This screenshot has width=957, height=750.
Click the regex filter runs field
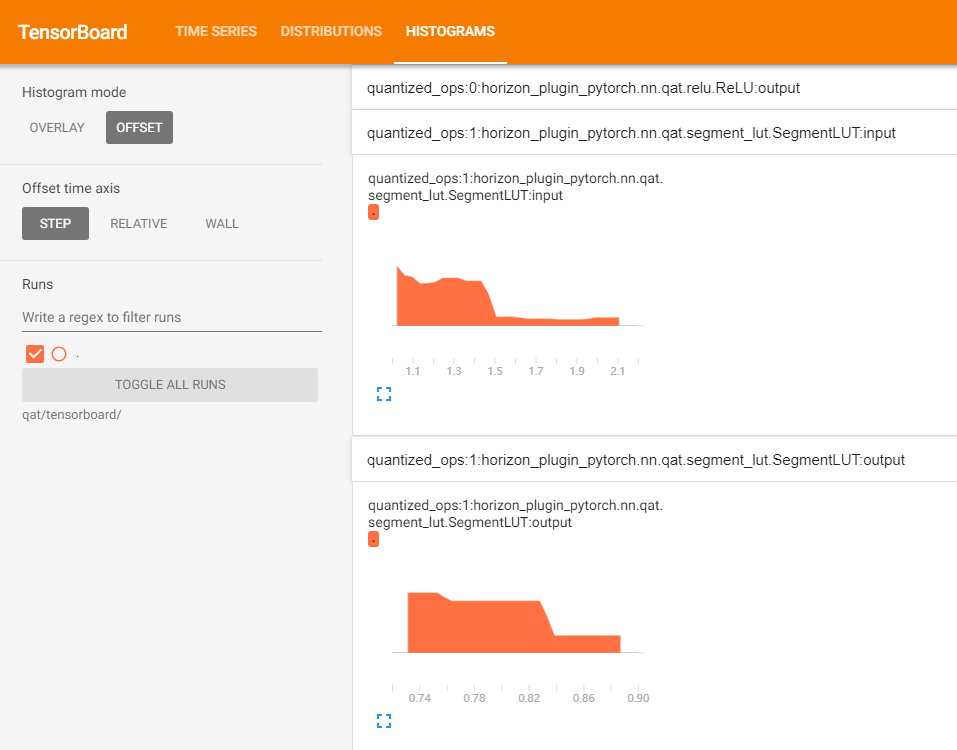pos(171,317)
